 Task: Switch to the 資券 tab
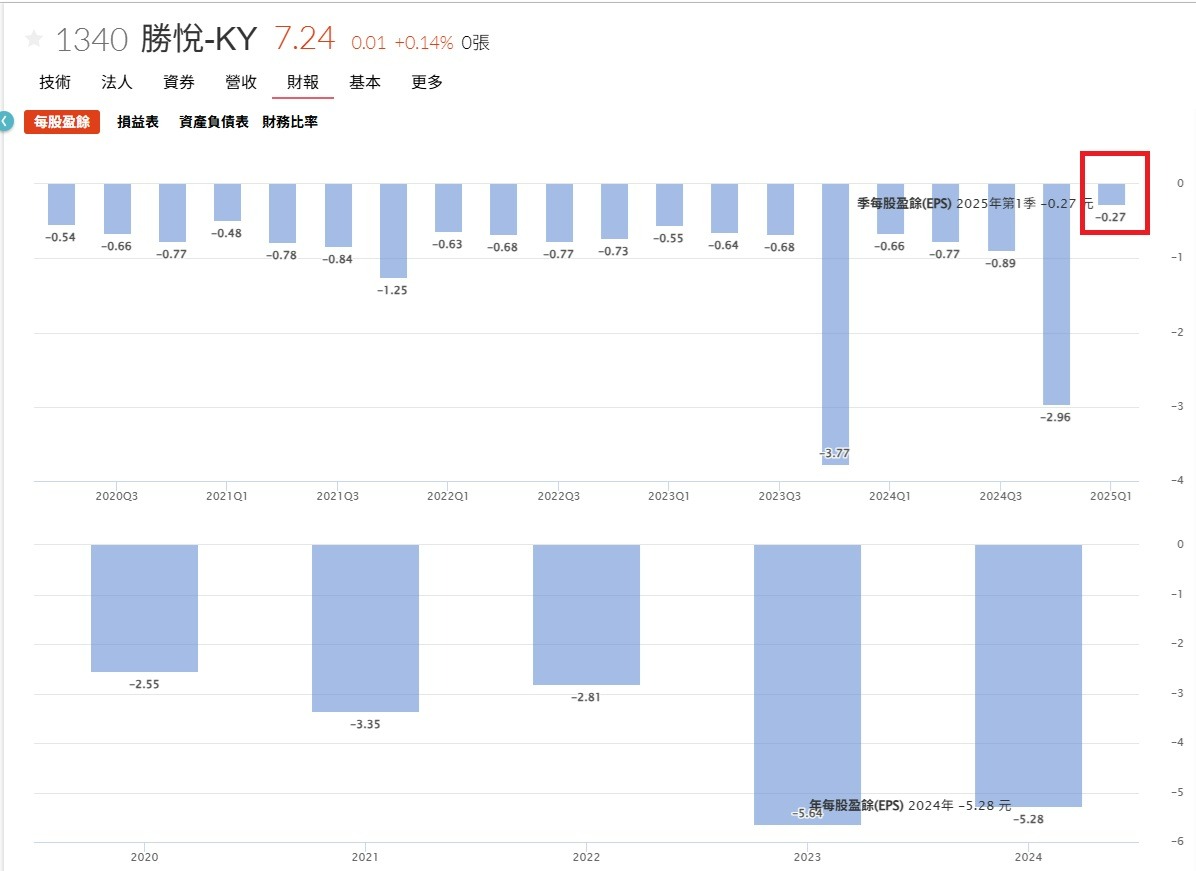tap(178, 82)
